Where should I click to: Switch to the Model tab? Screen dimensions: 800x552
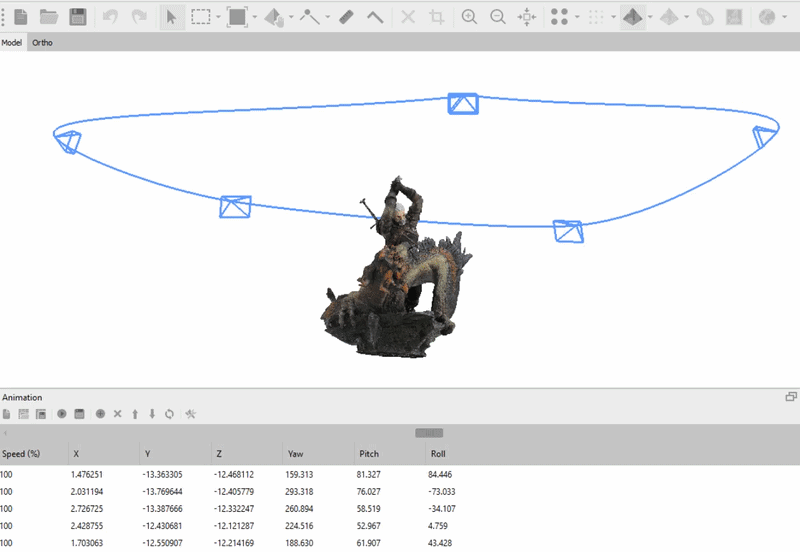coord(12,43)
